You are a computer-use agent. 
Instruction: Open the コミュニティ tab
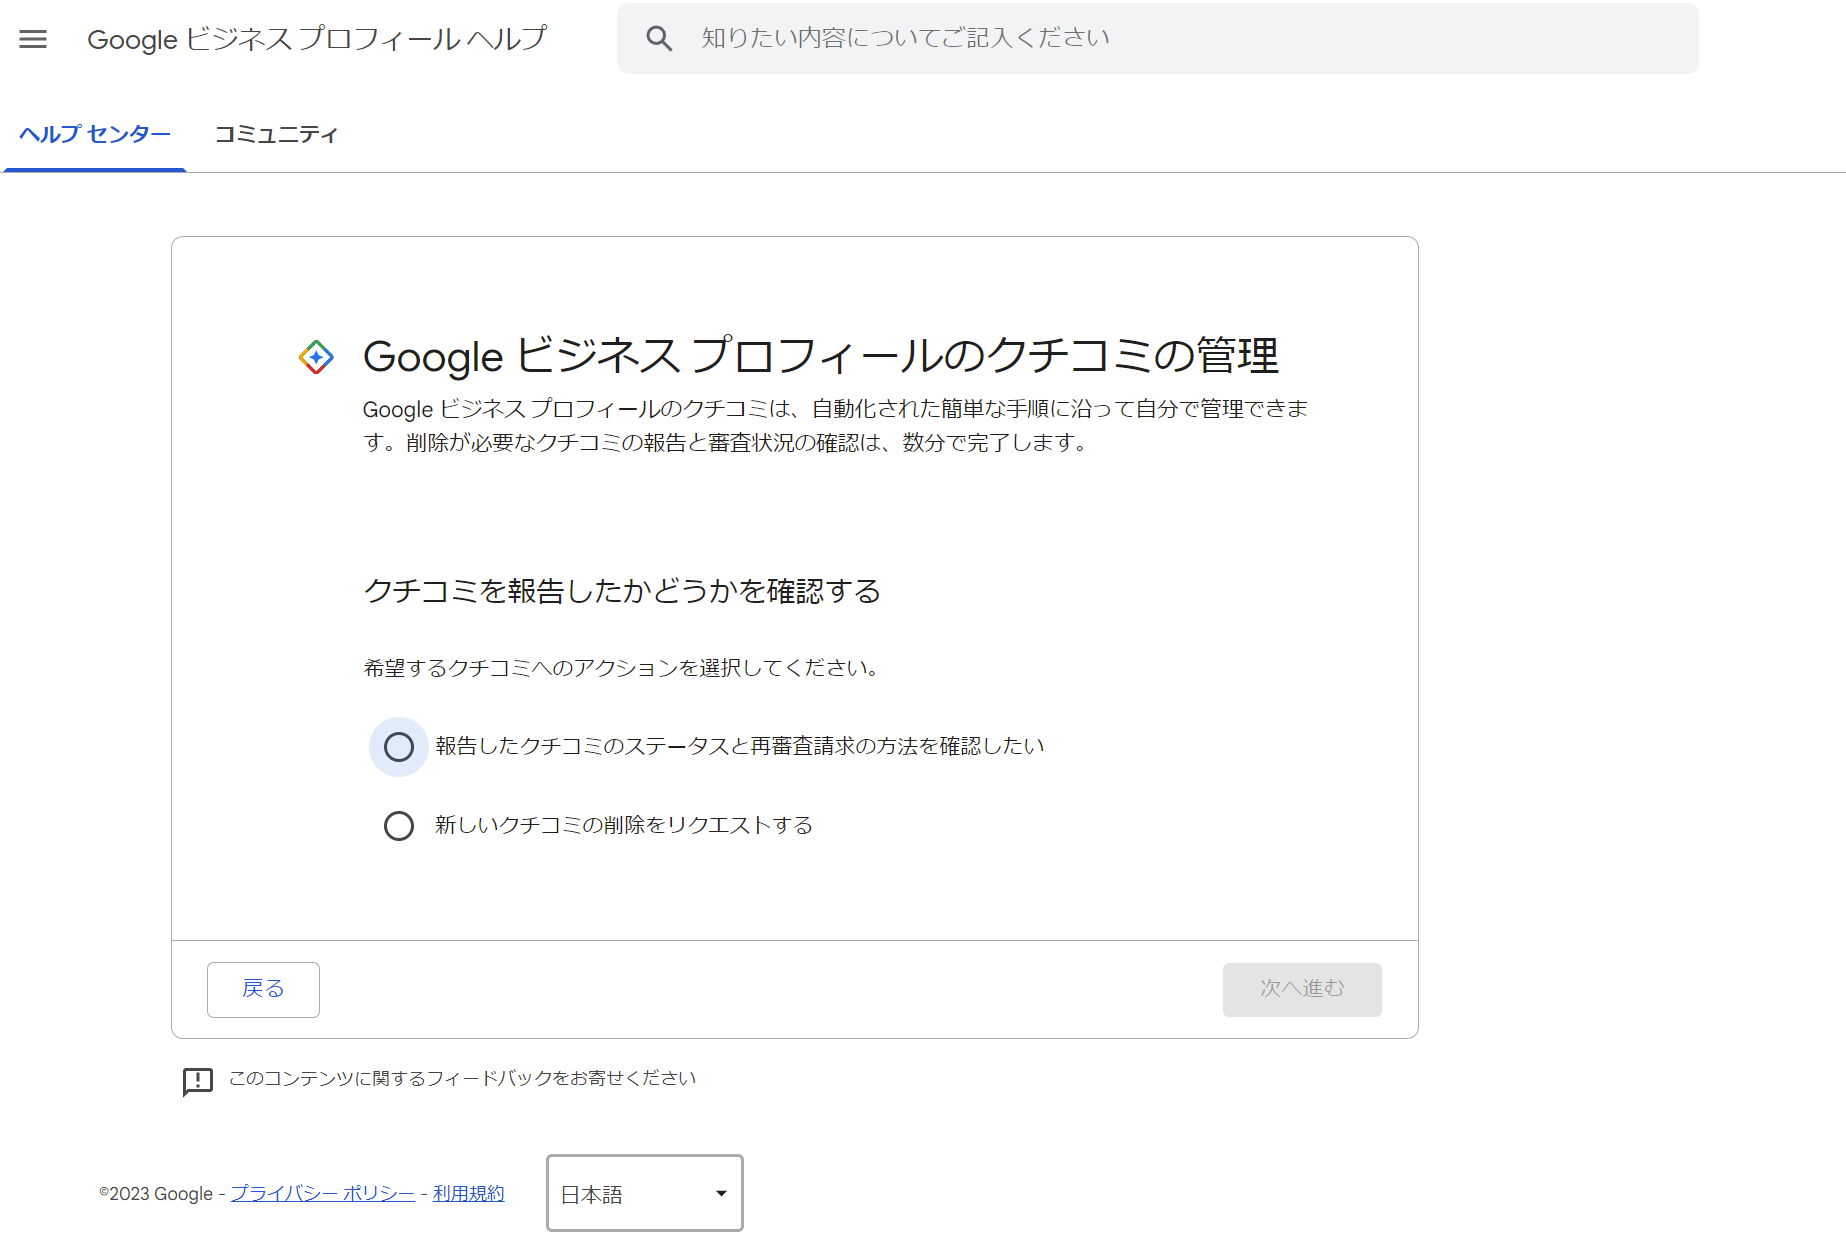[276, 134]
